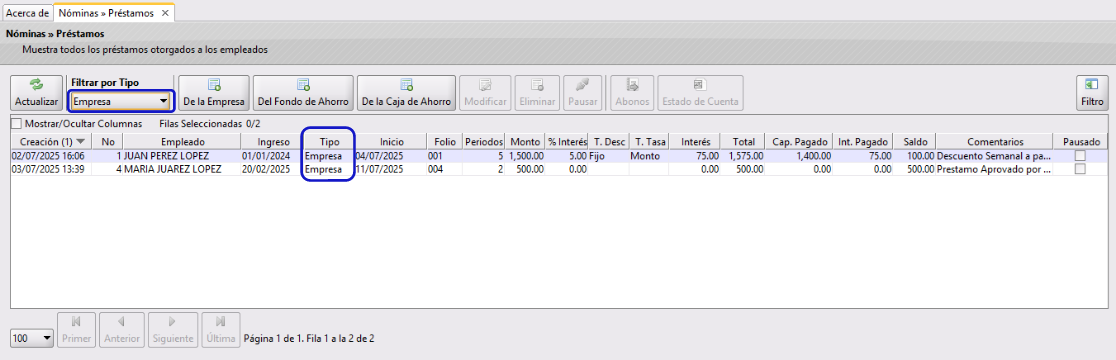Click the 1,400.00 Cap. Pagado cell
This screenshot has width=1116, height=360.
[x=799, y=156]
